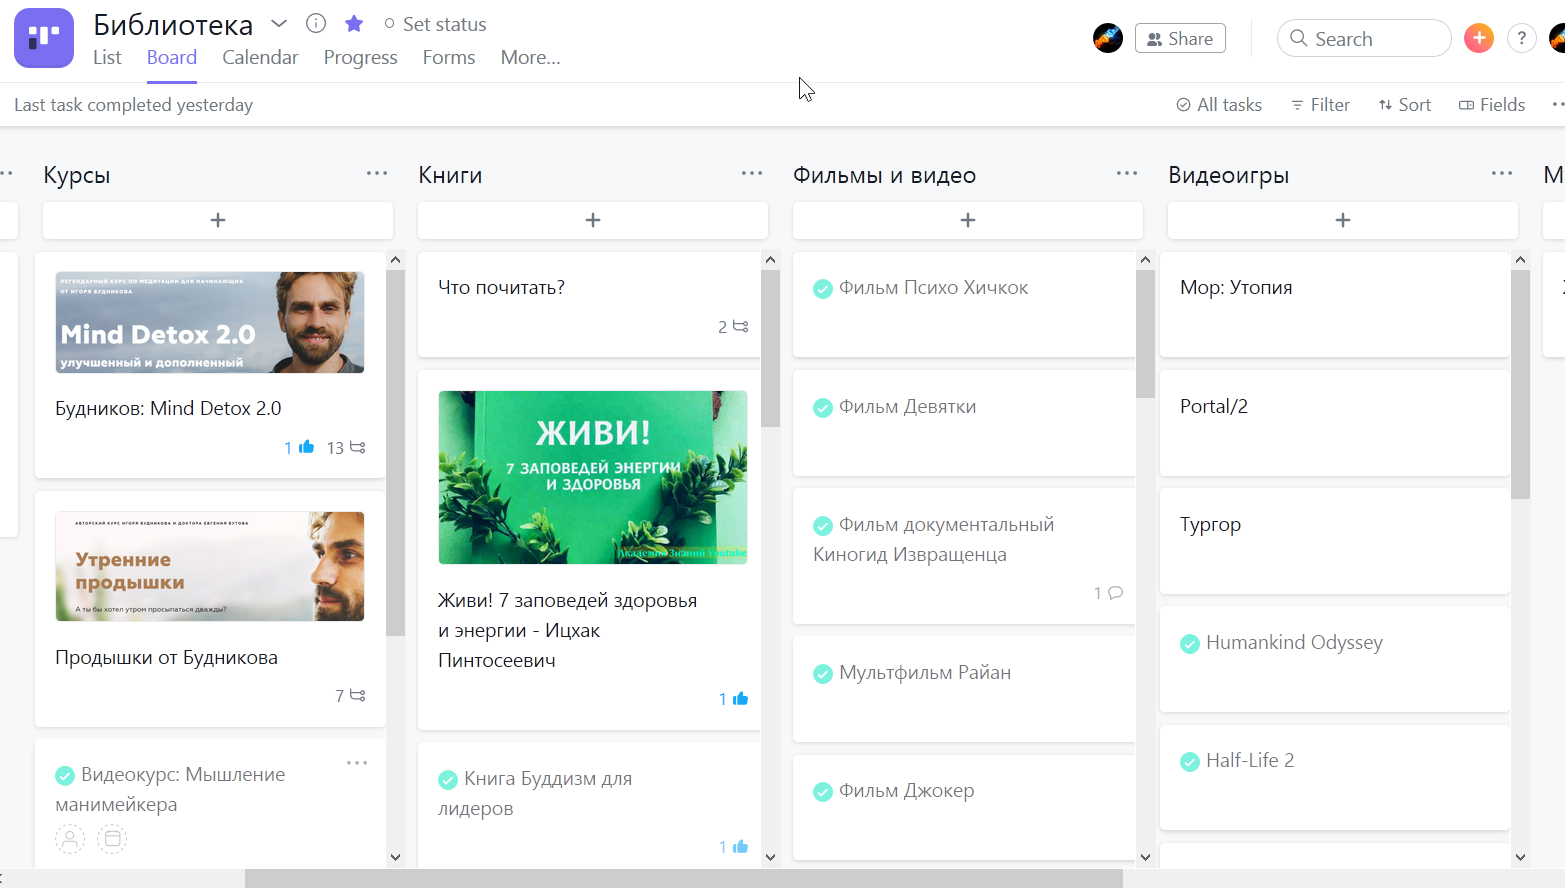Open the help question mark icon

pos(1521,38)
